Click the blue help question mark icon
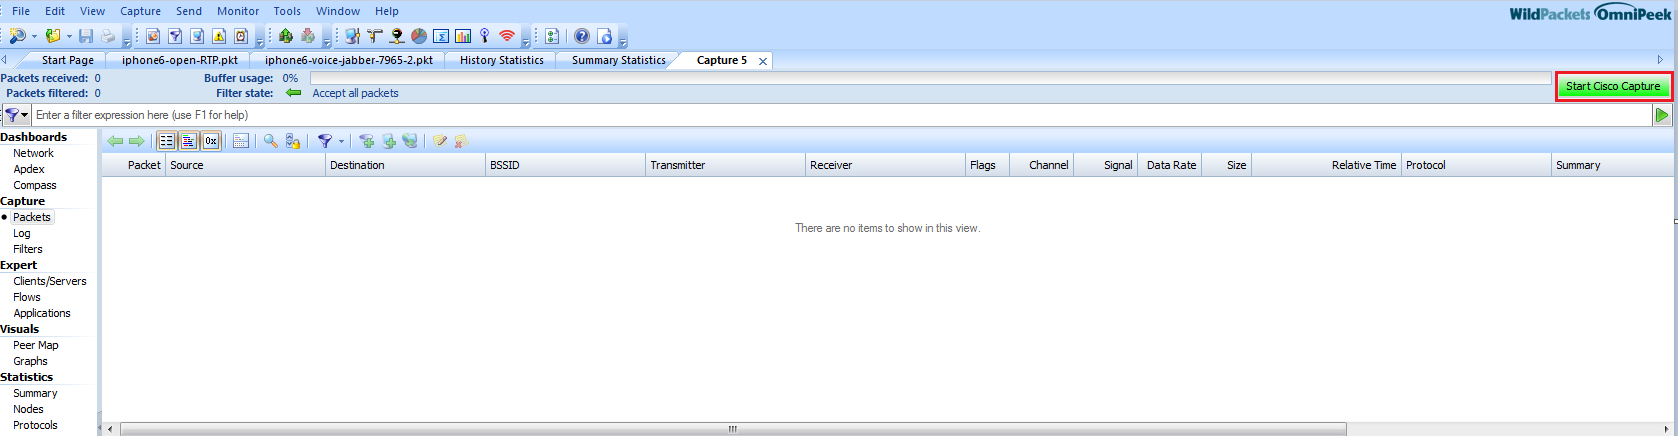Image resolution: width=1678 pixels, height=436 pixels. [582, 36]
